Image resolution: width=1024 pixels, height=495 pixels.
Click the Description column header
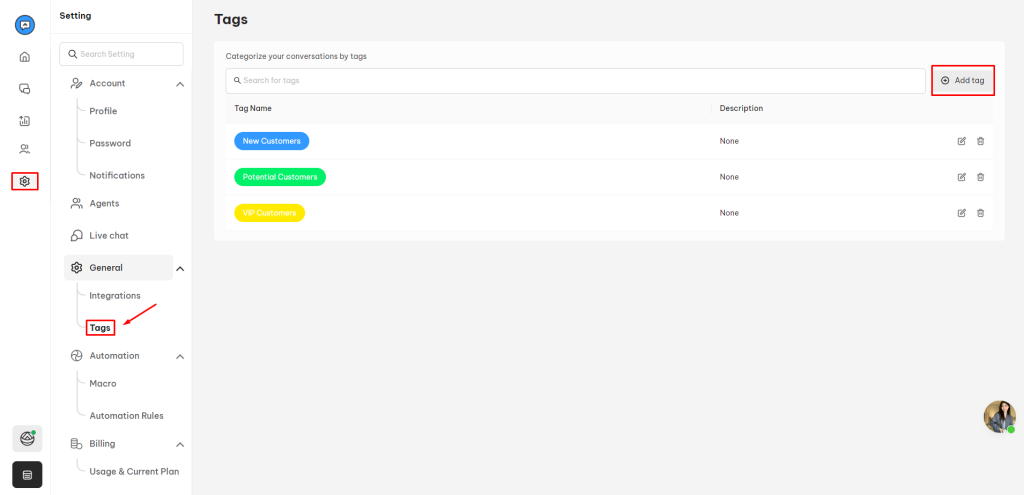pos(741,108)
